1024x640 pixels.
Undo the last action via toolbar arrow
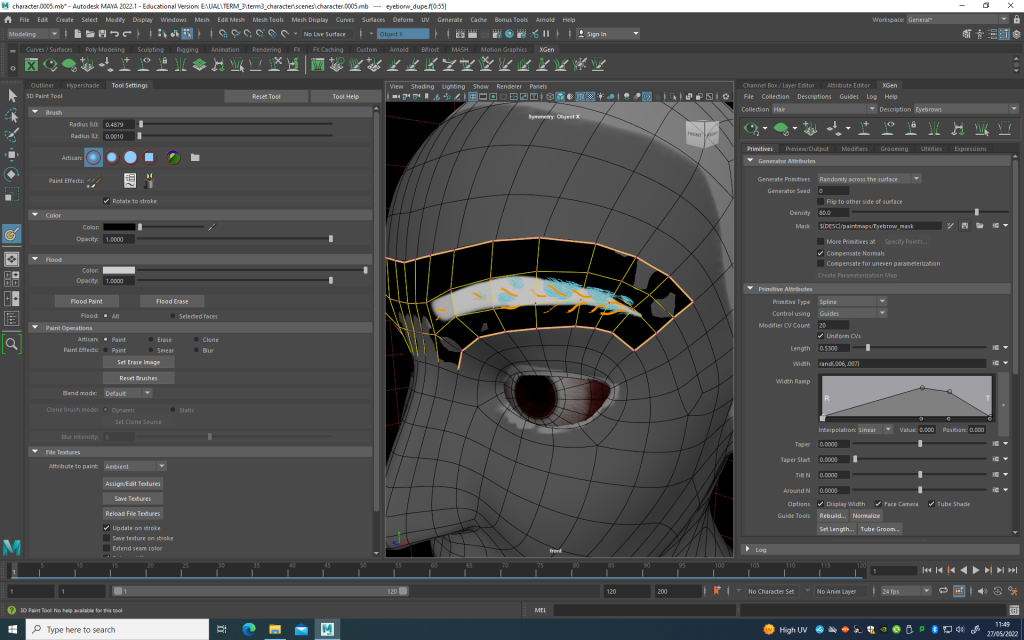115,34
